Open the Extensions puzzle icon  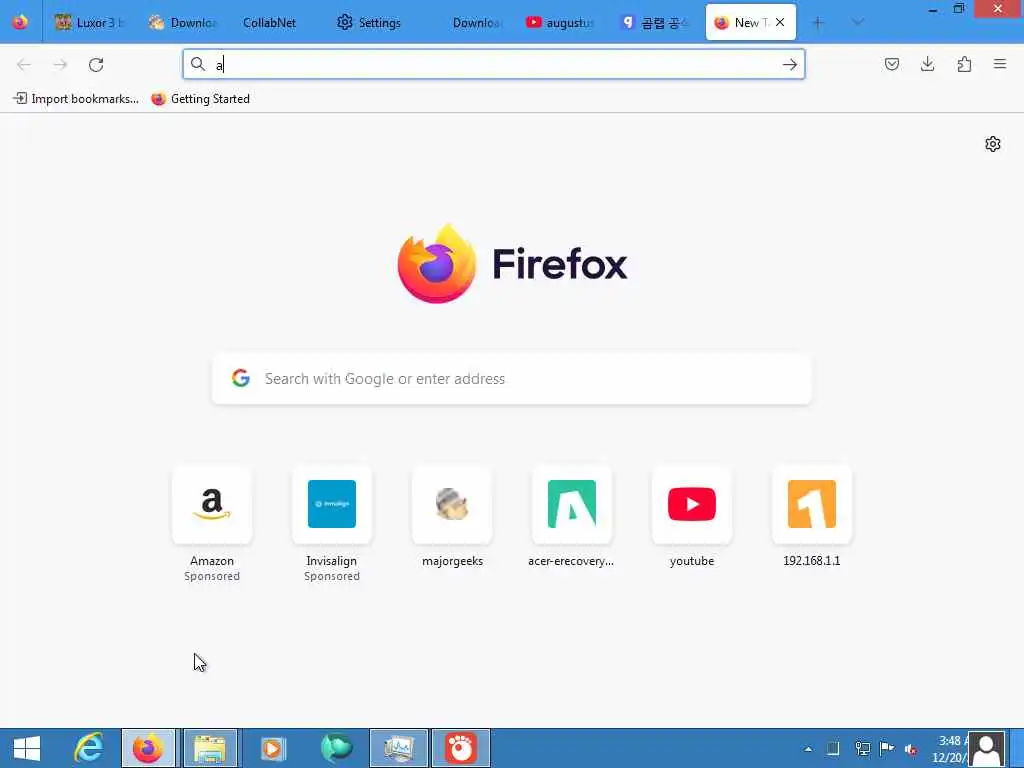tap(964, 64)
